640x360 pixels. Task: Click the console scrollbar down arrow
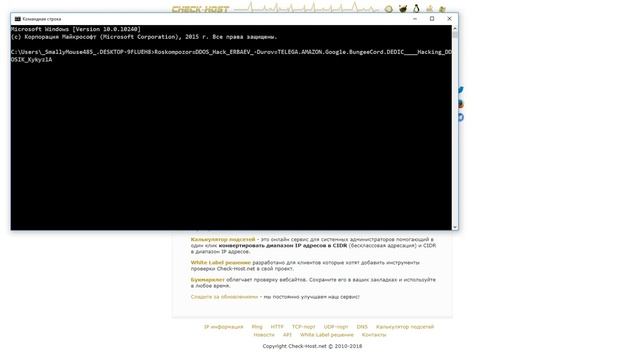point(455,227)
